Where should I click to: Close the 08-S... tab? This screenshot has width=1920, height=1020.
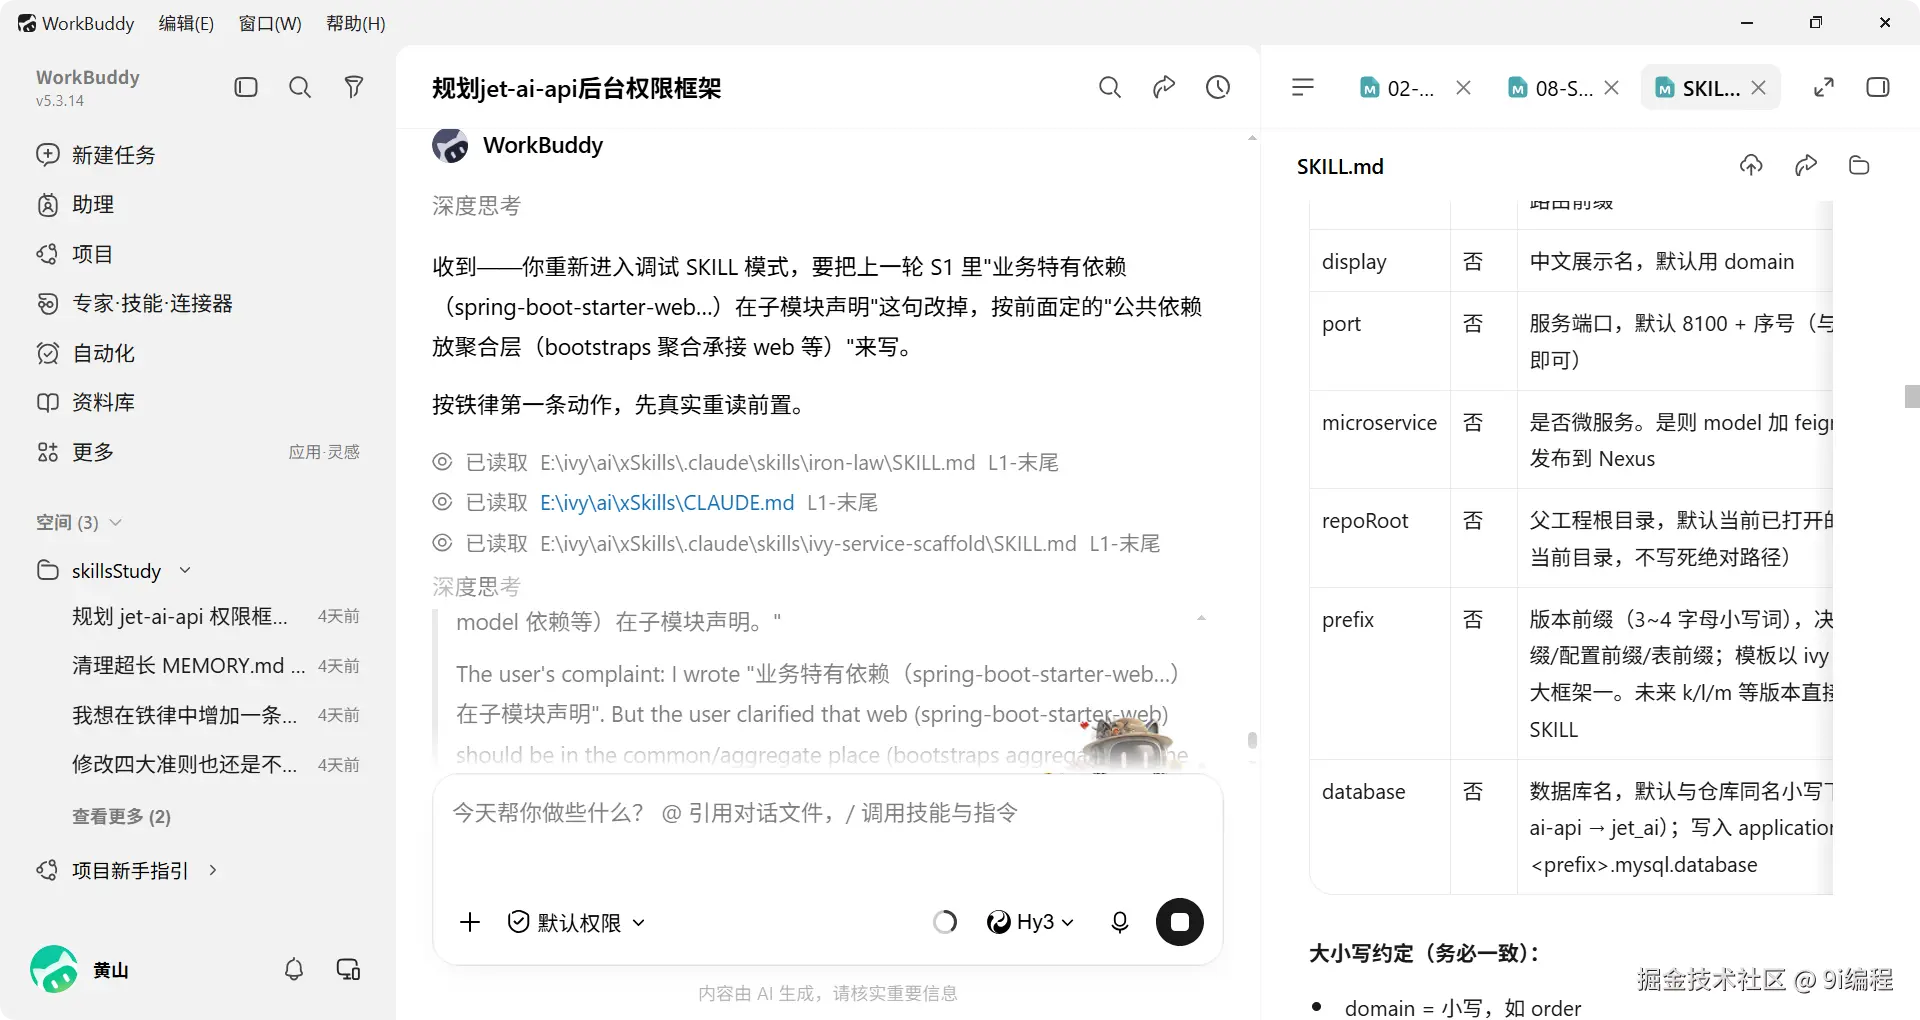(x=1611, y=88)
